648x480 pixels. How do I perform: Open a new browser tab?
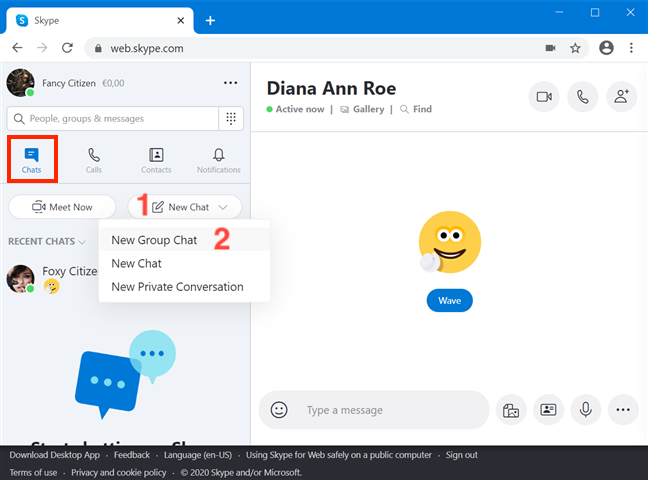click(210, 20)
